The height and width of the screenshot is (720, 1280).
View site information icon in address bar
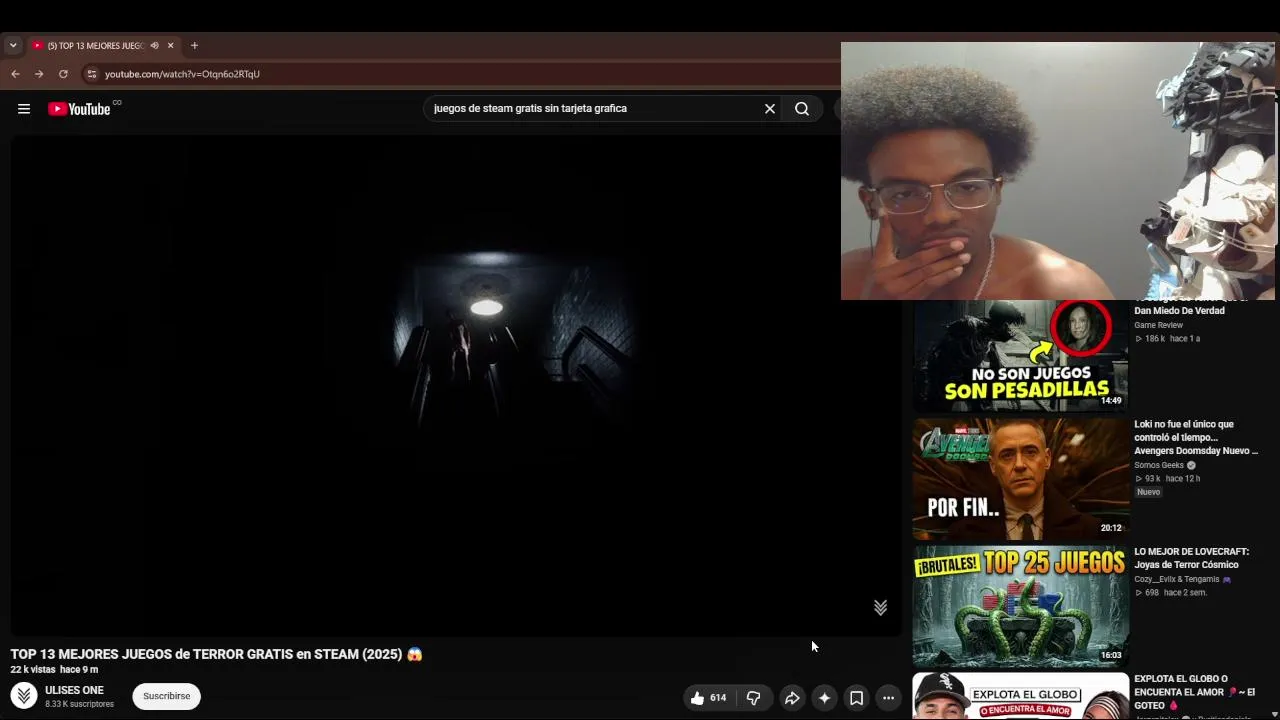coord(91,74)
